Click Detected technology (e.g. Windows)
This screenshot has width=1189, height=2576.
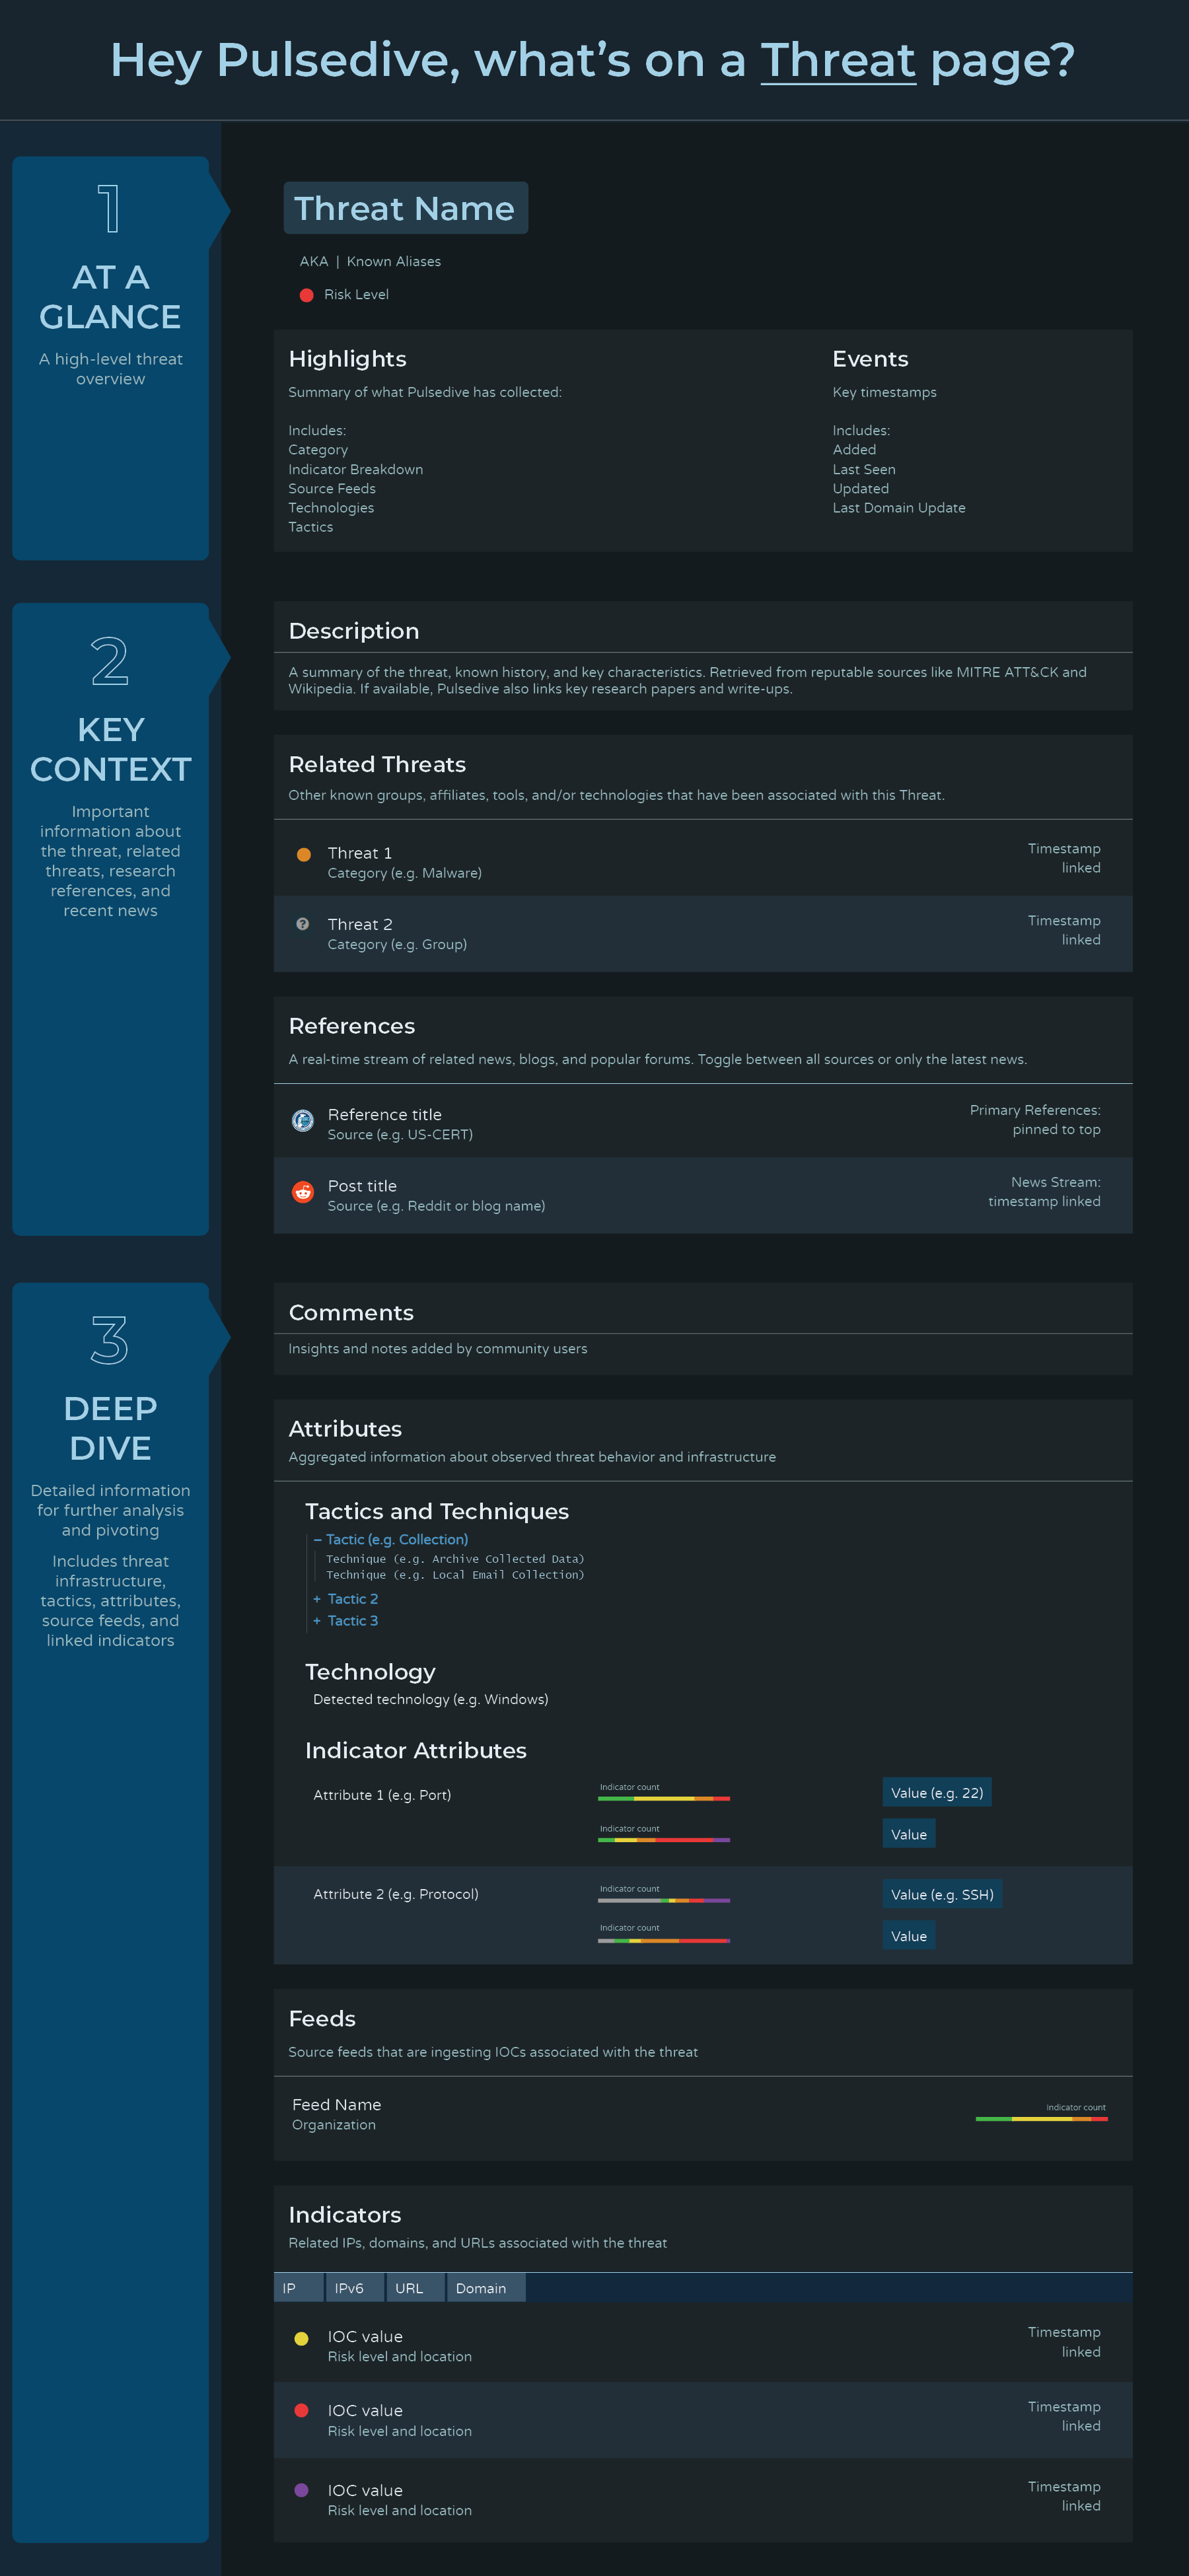point(431,1700)
